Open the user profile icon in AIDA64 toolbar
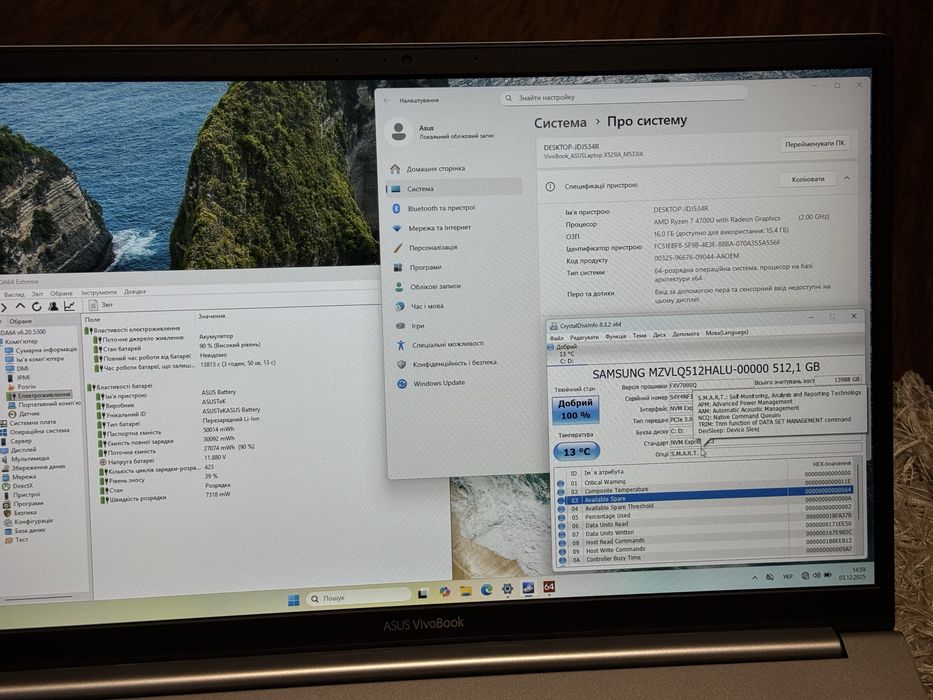Screen dimensions: 933x700 [x=53, y=306]
